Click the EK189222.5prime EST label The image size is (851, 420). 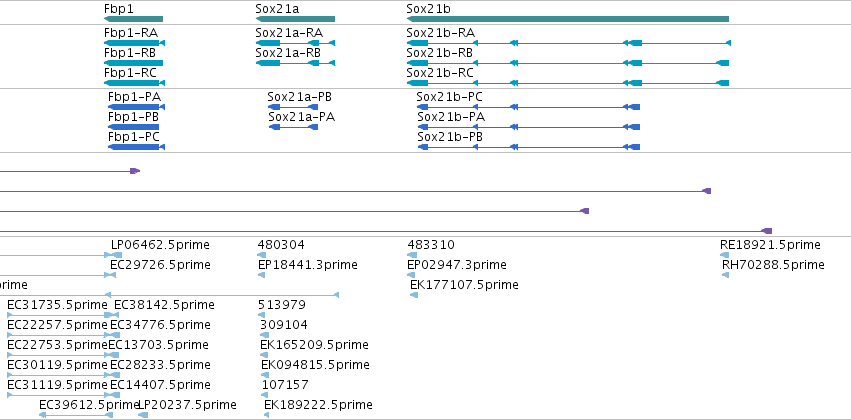click(319, 405)
